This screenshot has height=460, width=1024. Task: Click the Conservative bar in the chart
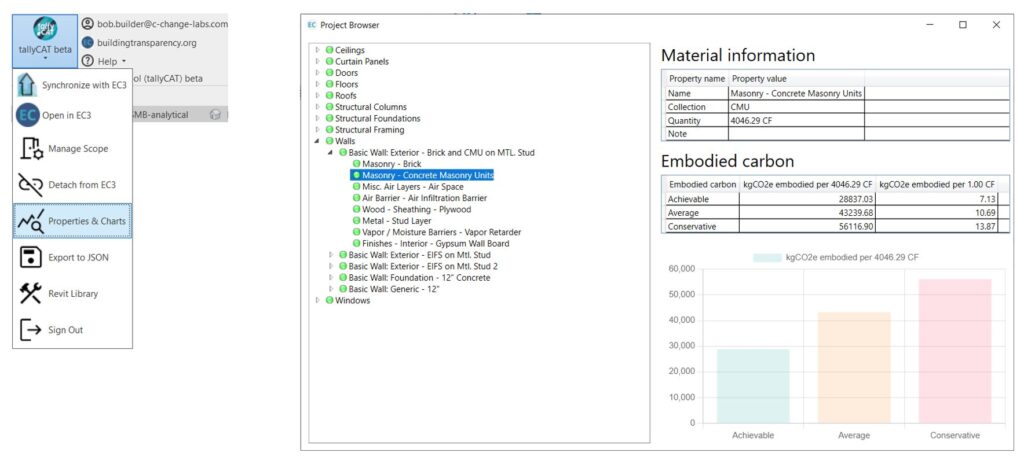pos(955,352)
